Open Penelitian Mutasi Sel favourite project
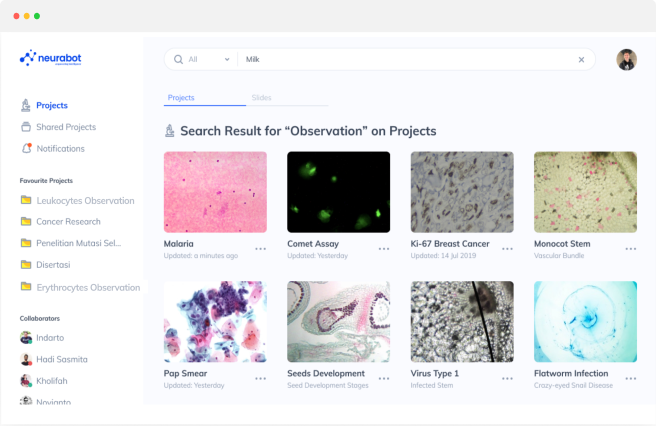 tap(79, 243)
